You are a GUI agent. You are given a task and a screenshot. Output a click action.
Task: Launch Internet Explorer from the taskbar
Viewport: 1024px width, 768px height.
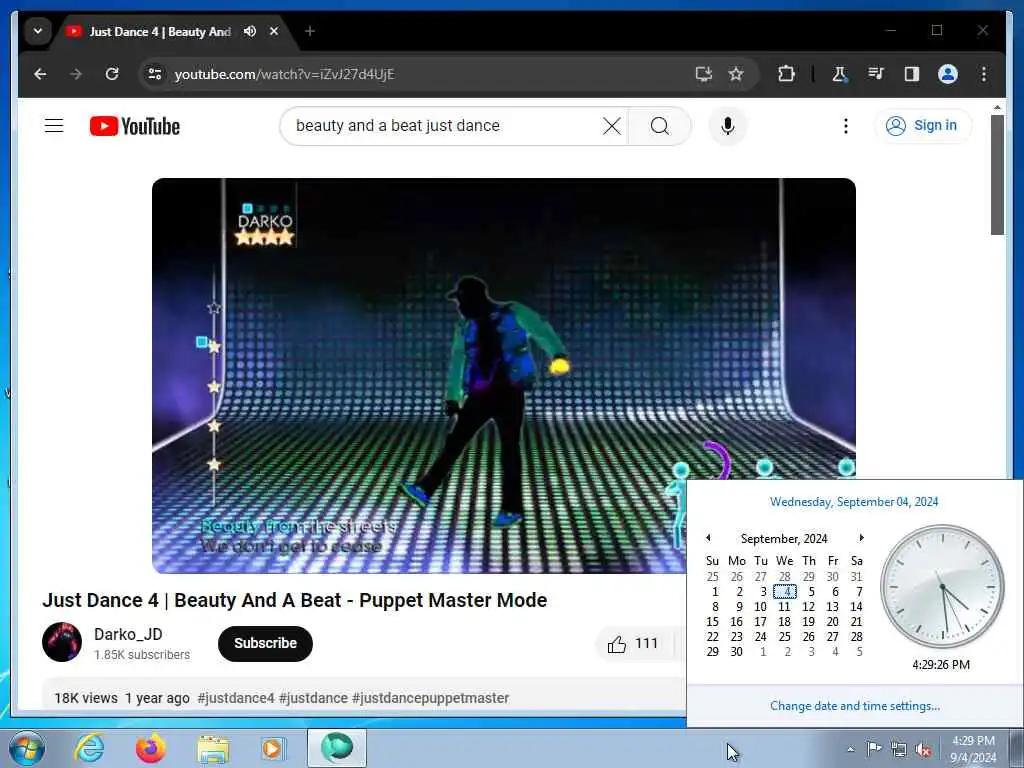point(89,748)
